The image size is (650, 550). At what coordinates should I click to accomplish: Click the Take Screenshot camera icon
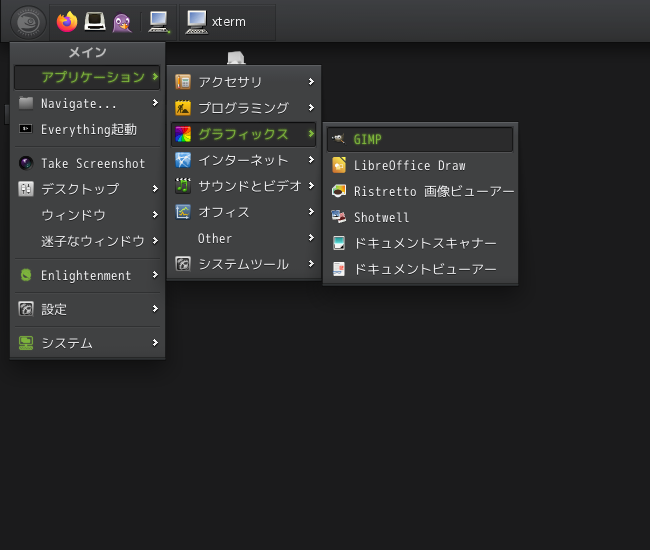click(26, 163)
